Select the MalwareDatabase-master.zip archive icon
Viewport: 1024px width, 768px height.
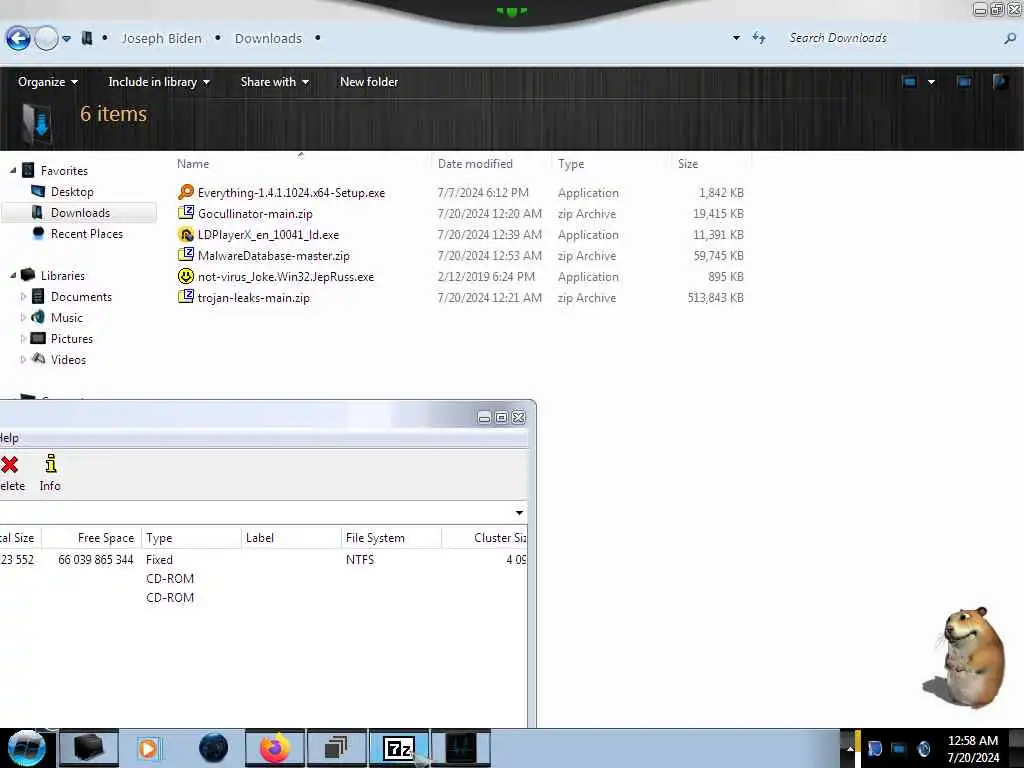point(186,255)
